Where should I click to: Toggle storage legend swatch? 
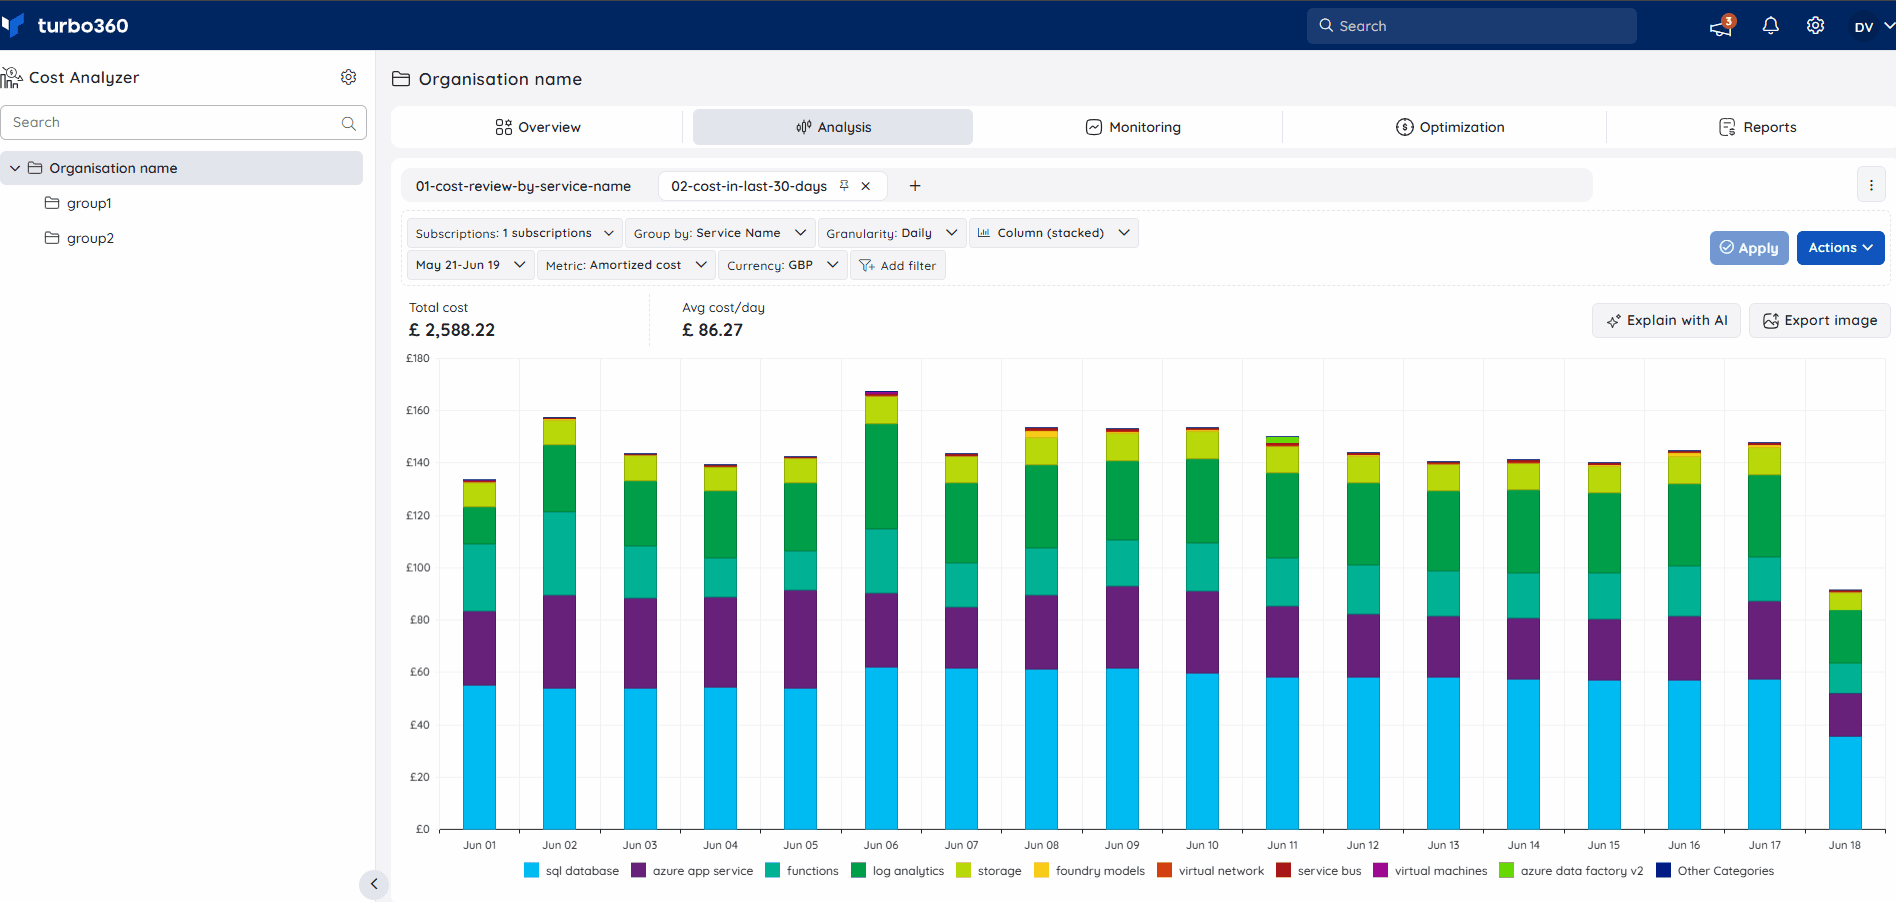click(x=963, y=871)
